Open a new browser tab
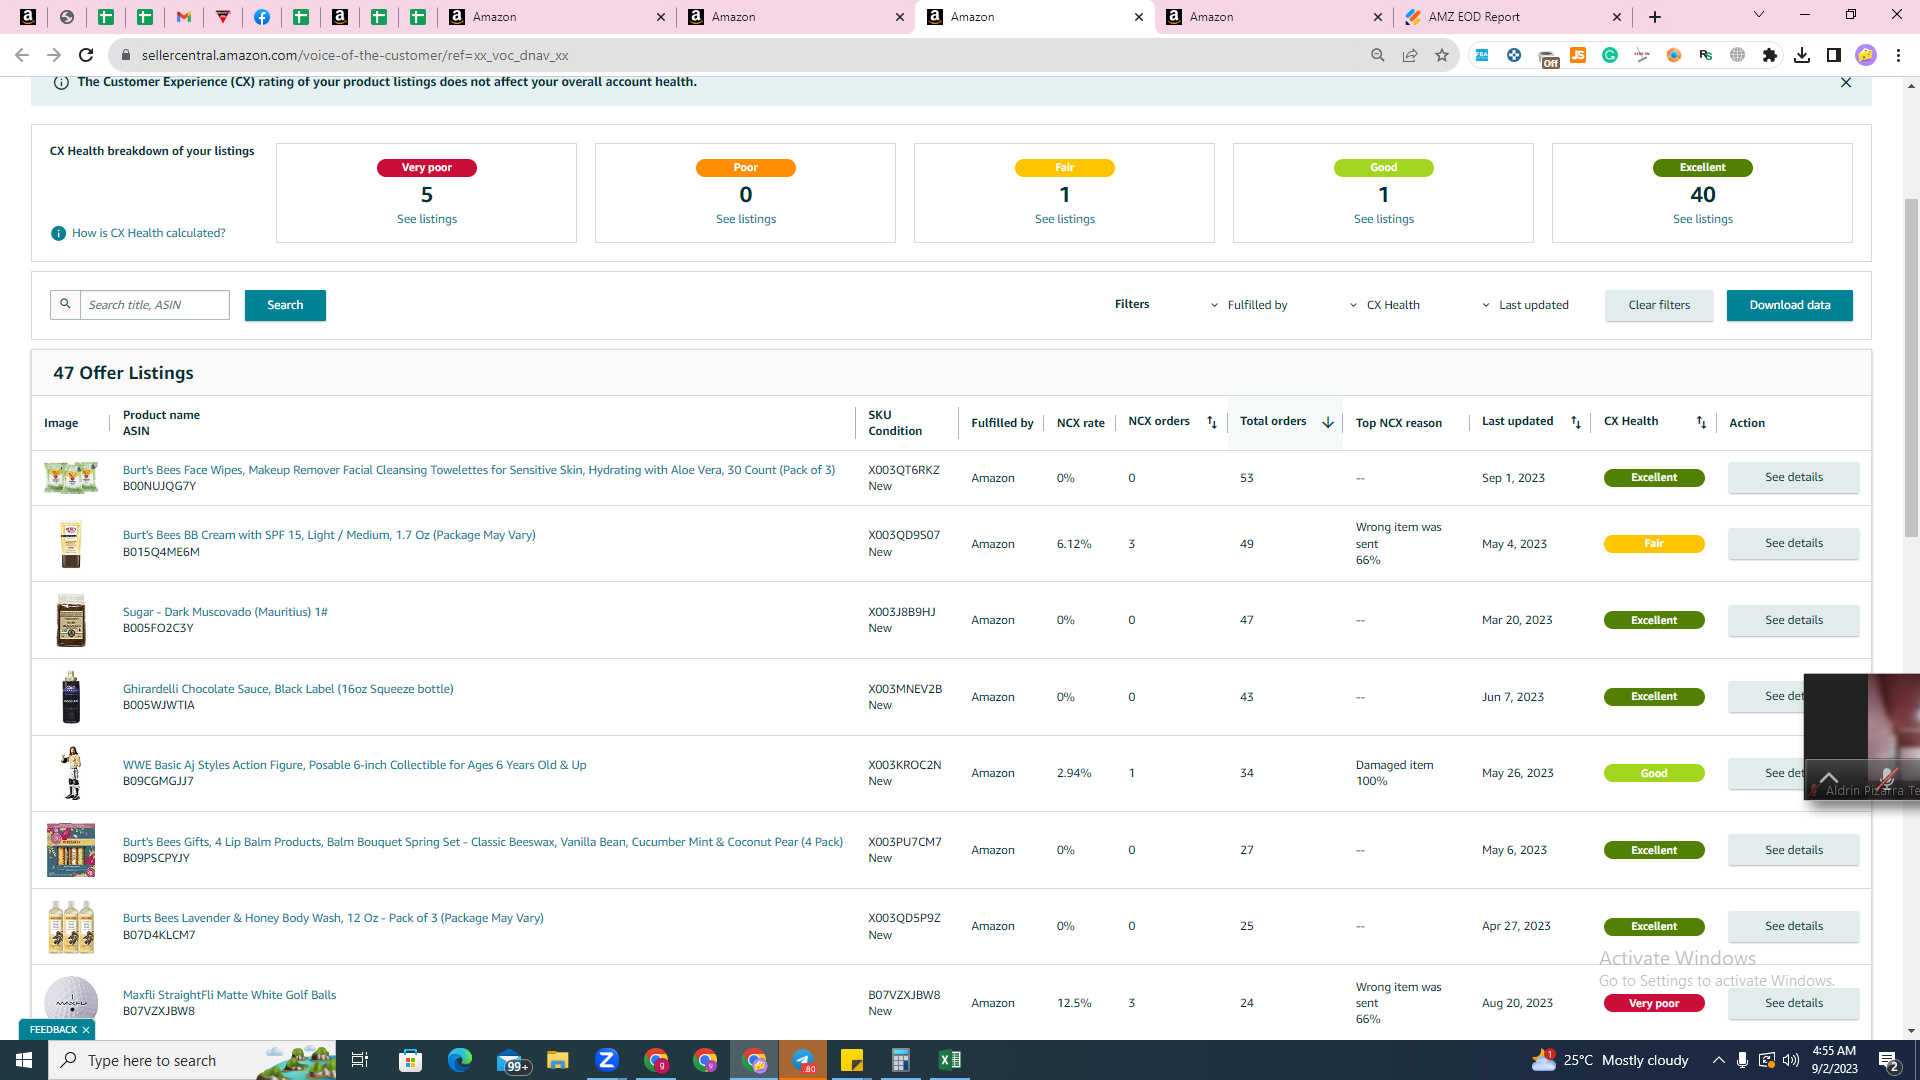The width and height of the screenshot is (1920, 1080). 1655,17
